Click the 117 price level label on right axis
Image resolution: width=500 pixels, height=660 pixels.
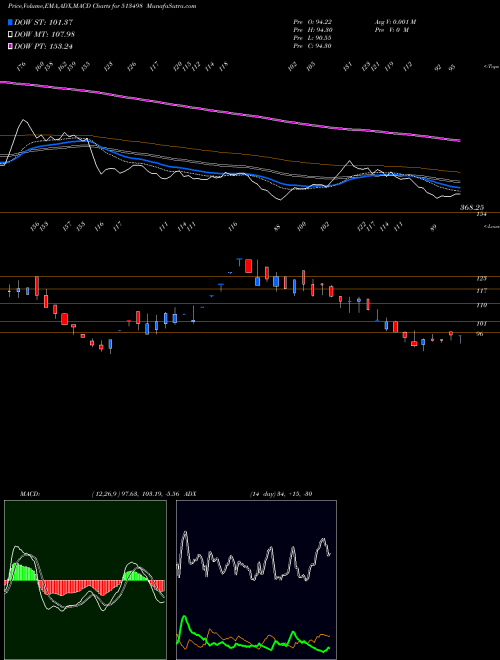(x=481, y=291)
